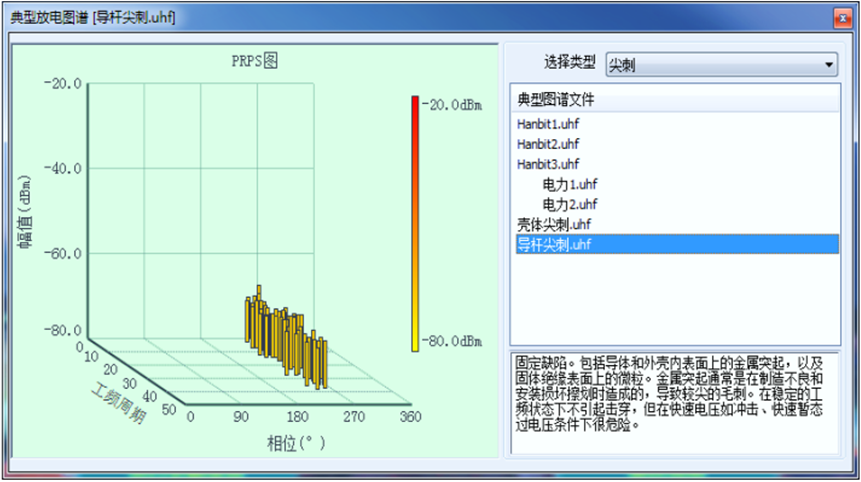861x482 pixels.
Task: Select Hanbit2.uhf in the file list
Action: [548, 144]
